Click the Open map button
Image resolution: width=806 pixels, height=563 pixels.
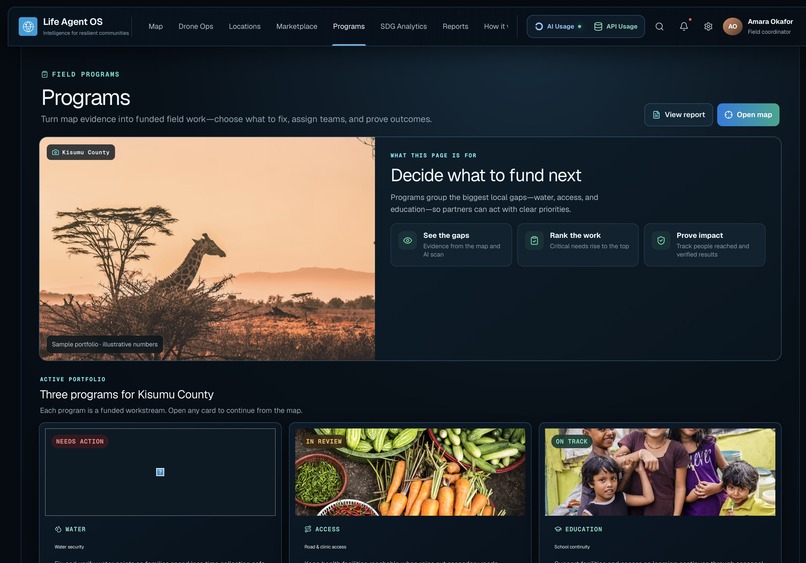tap(748, 115)
